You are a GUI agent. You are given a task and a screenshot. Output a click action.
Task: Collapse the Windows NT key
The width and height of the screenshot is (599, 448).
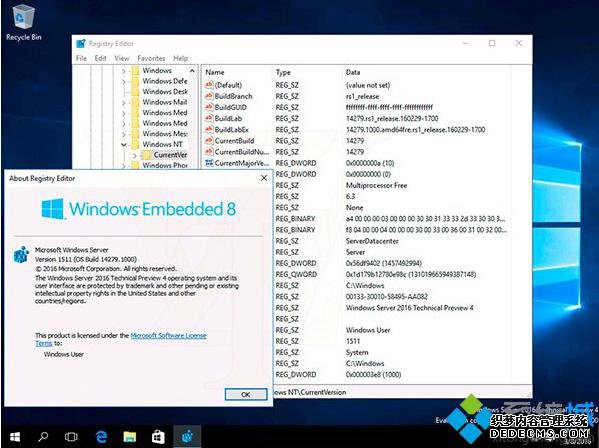[123, 144]
